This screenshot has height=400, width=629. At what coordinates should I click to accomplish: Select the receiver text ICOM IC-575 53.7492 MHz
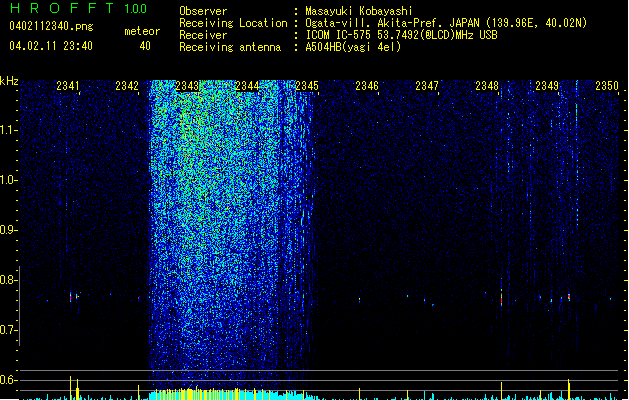click(401, 35)
